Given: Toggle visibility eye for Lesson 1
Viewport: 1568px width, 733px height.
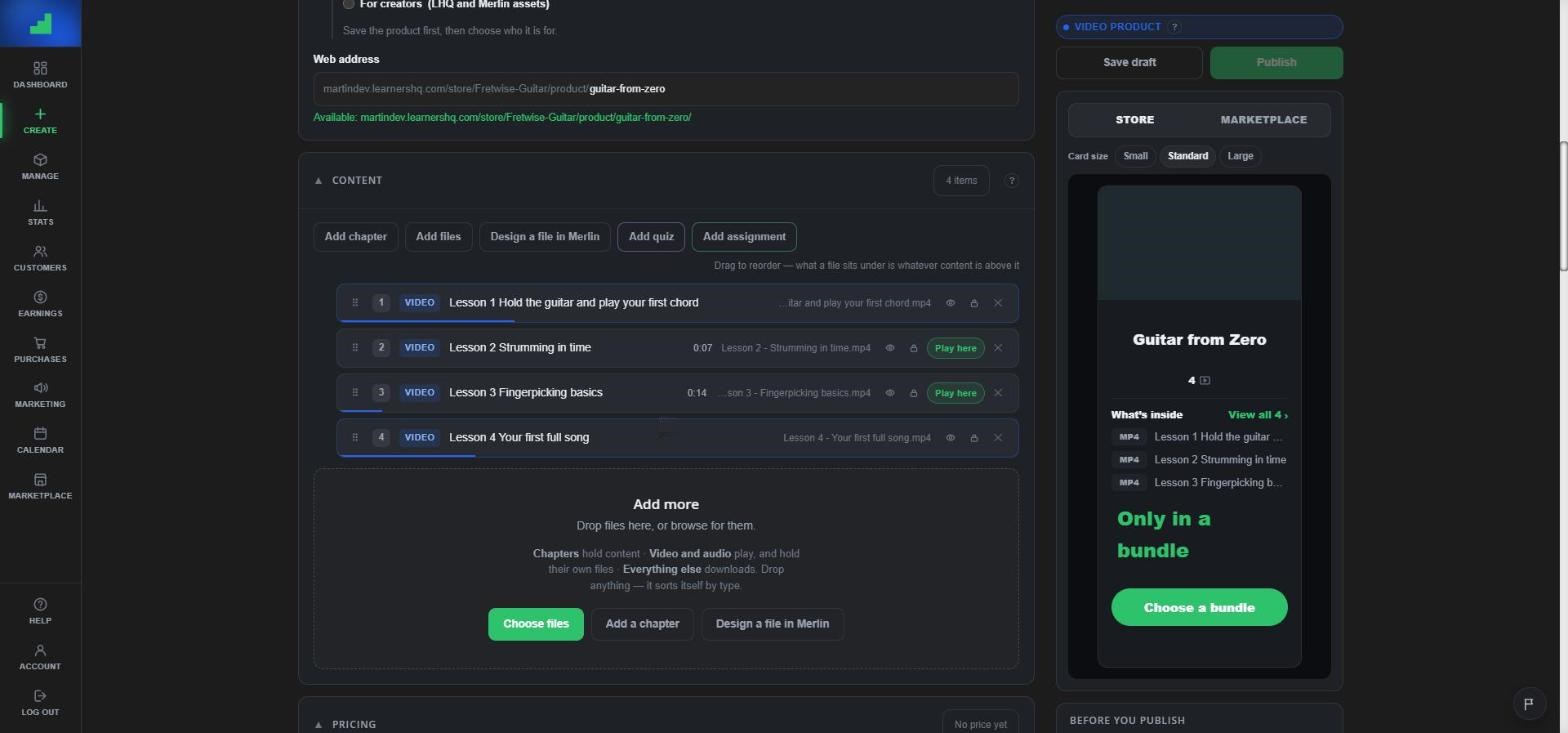Looking at the screenshot, I should tap(950, 303).
